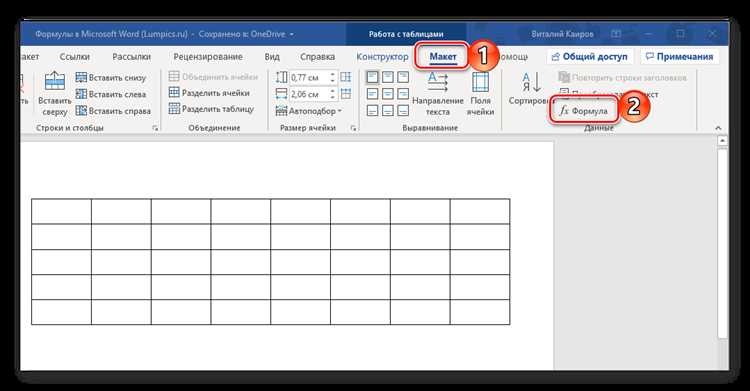Open the Примечания comments button

click(679, 56)
